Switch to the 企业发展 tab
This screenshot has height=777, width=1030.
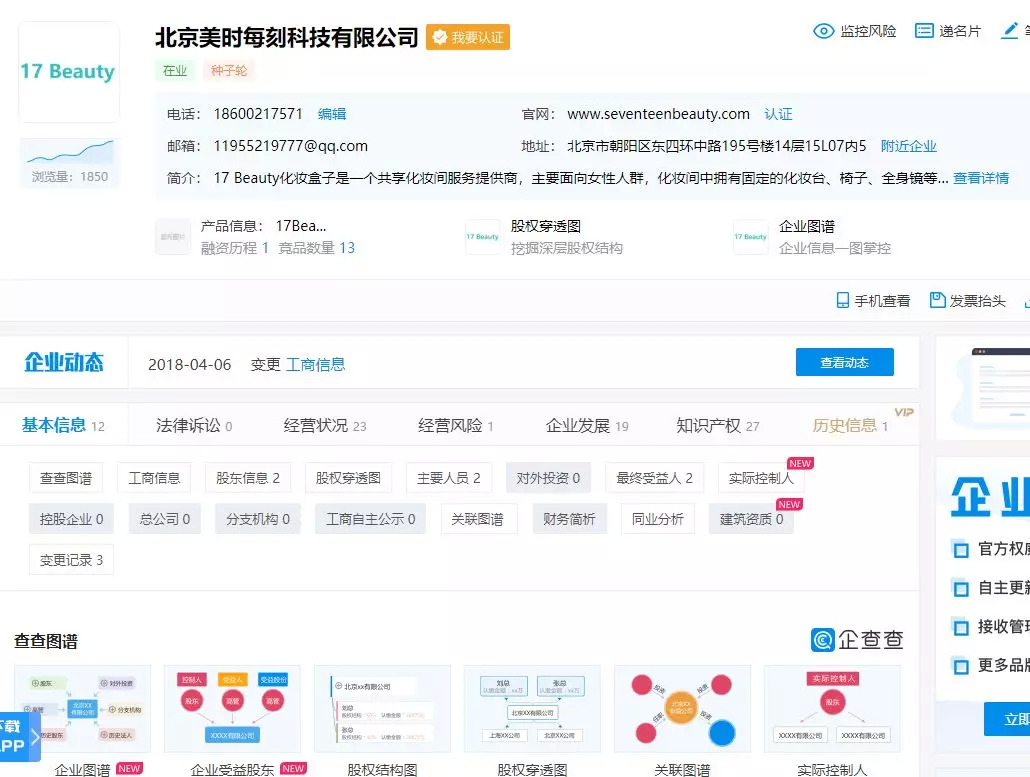tap(587, 426)
